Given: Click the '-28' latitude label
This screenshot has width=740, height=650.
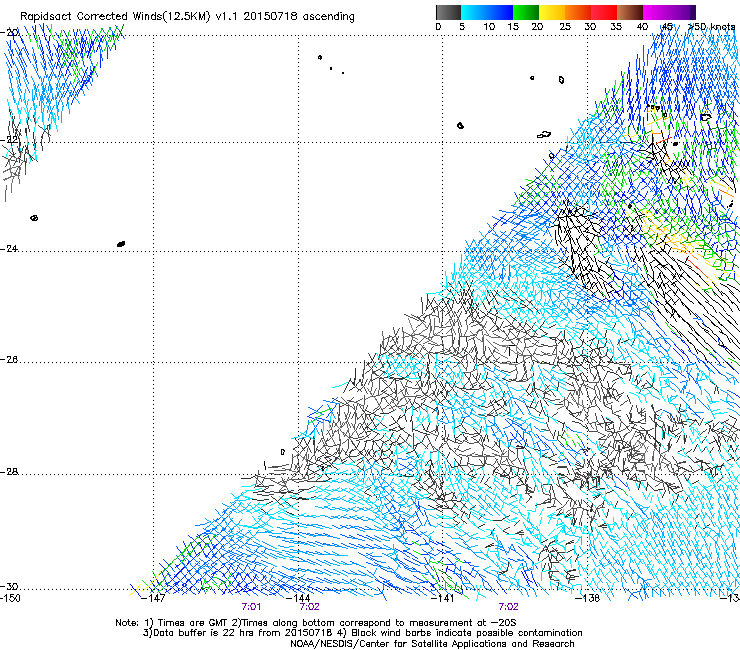Looking at the screenshot, I should click(9, 472).
